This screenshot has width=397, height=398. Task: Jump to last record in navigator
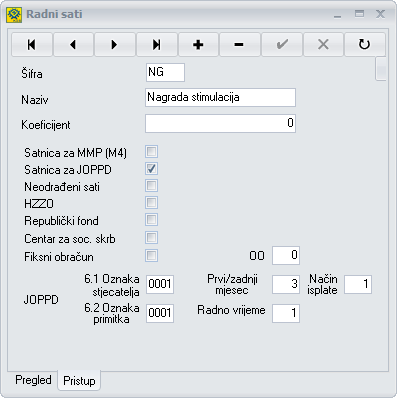coord(157,44)
